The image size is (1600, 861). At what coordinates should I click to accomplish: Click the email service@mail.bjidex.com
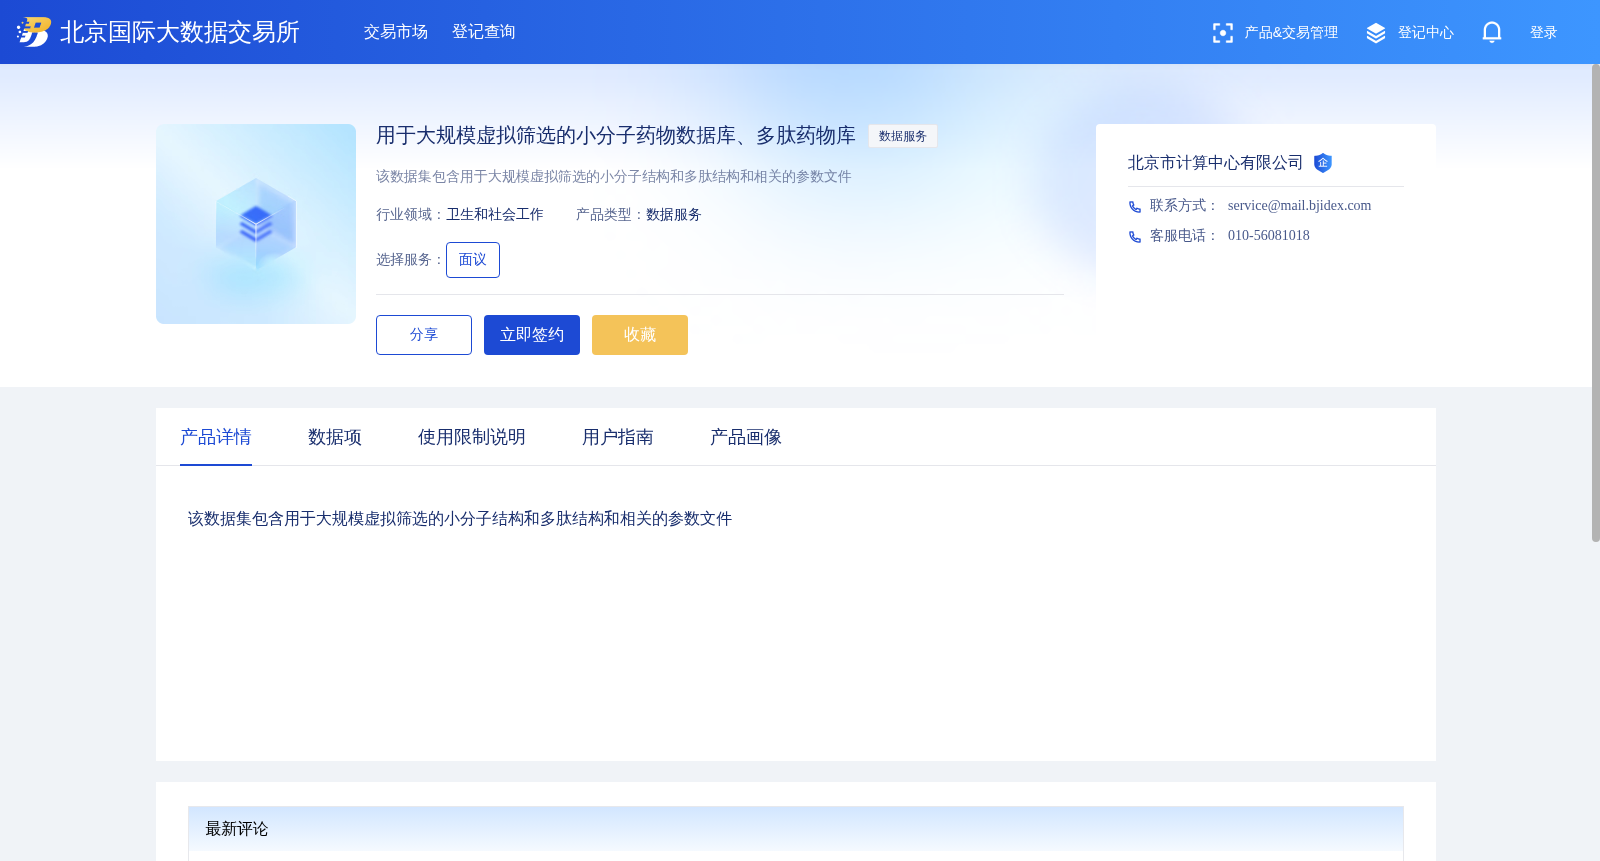click(x=1299, y=206)
